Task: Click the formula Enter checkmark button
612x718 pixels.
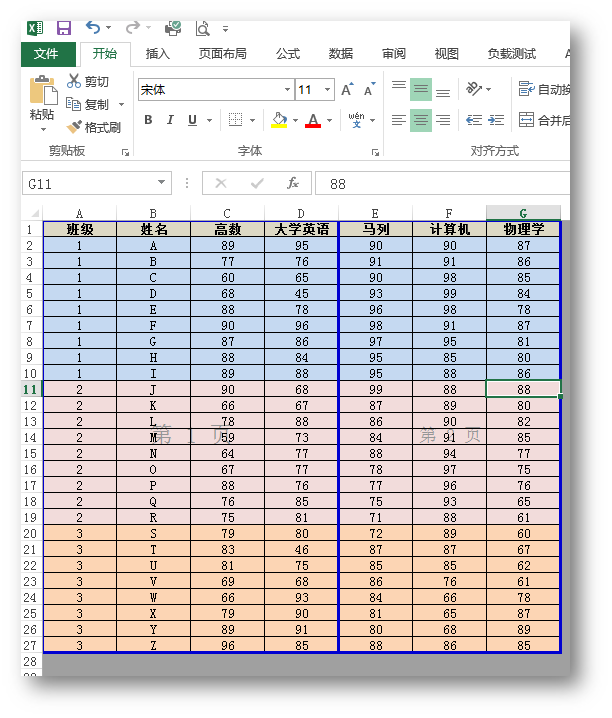Action: [257, 184]
